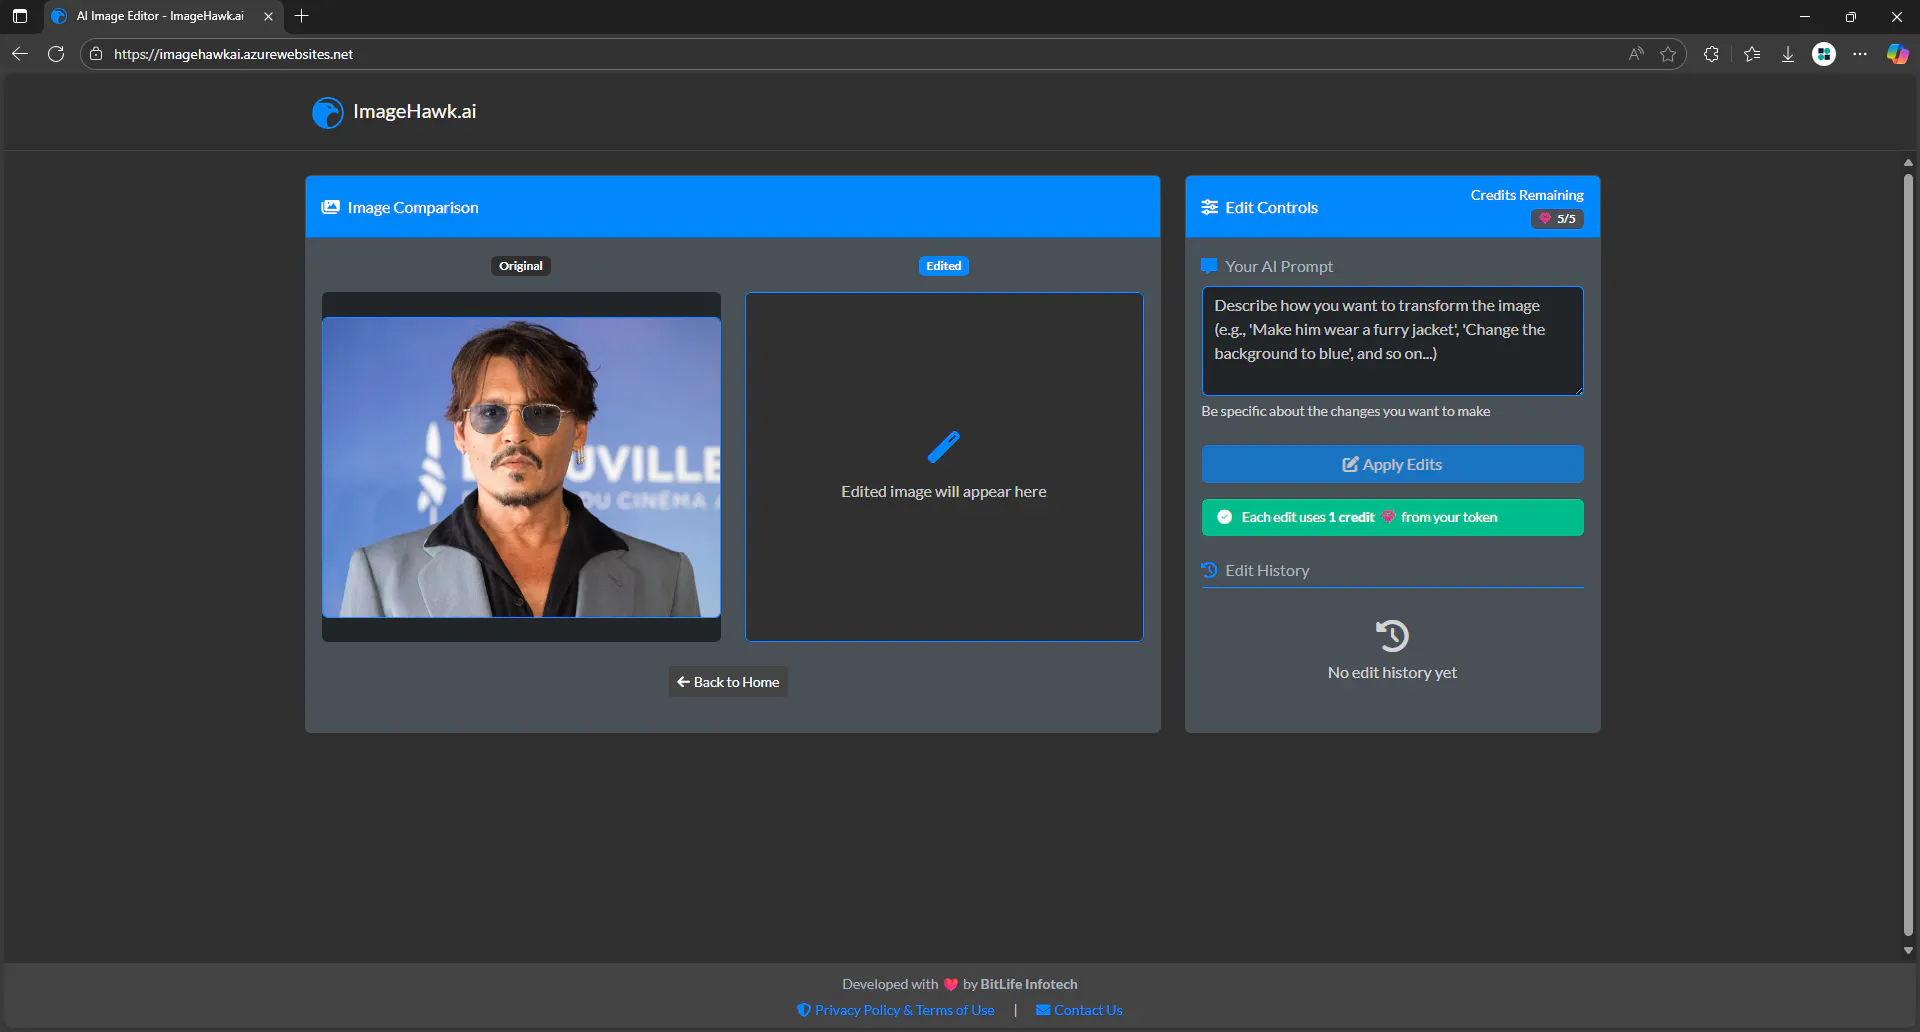This screenshot has height=1032, width=1920.
Task: Reload the page with the refresh icon
Action: [x=56, y=54]
